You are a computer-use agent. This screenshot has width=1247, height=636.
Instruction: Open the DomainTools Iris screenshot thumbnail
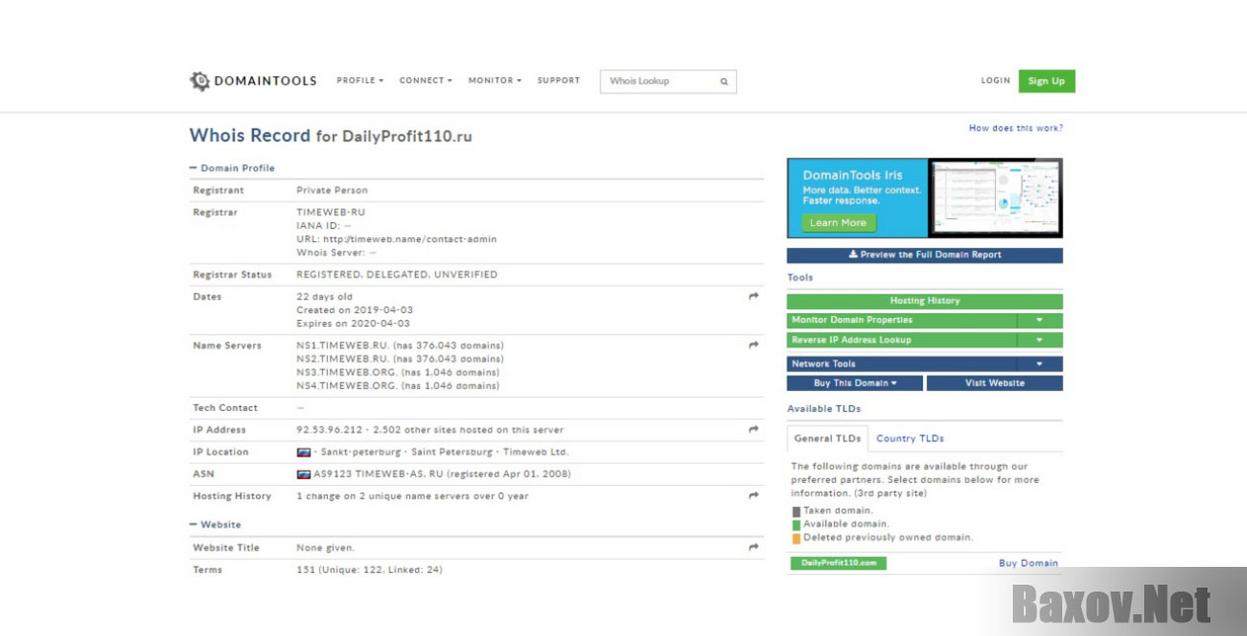point(993,197)
